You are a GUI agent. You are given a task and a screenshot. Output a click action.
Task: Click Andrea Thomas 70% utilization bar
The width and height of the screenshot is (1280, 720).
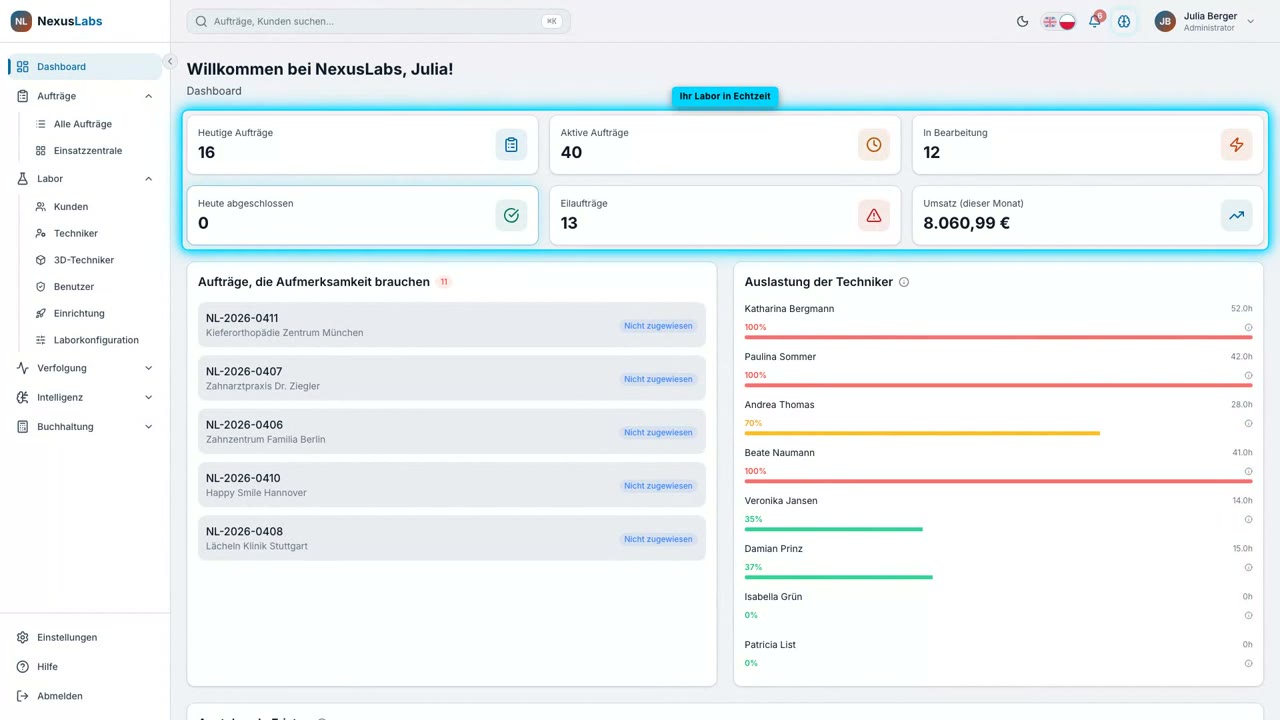point(922,433)
